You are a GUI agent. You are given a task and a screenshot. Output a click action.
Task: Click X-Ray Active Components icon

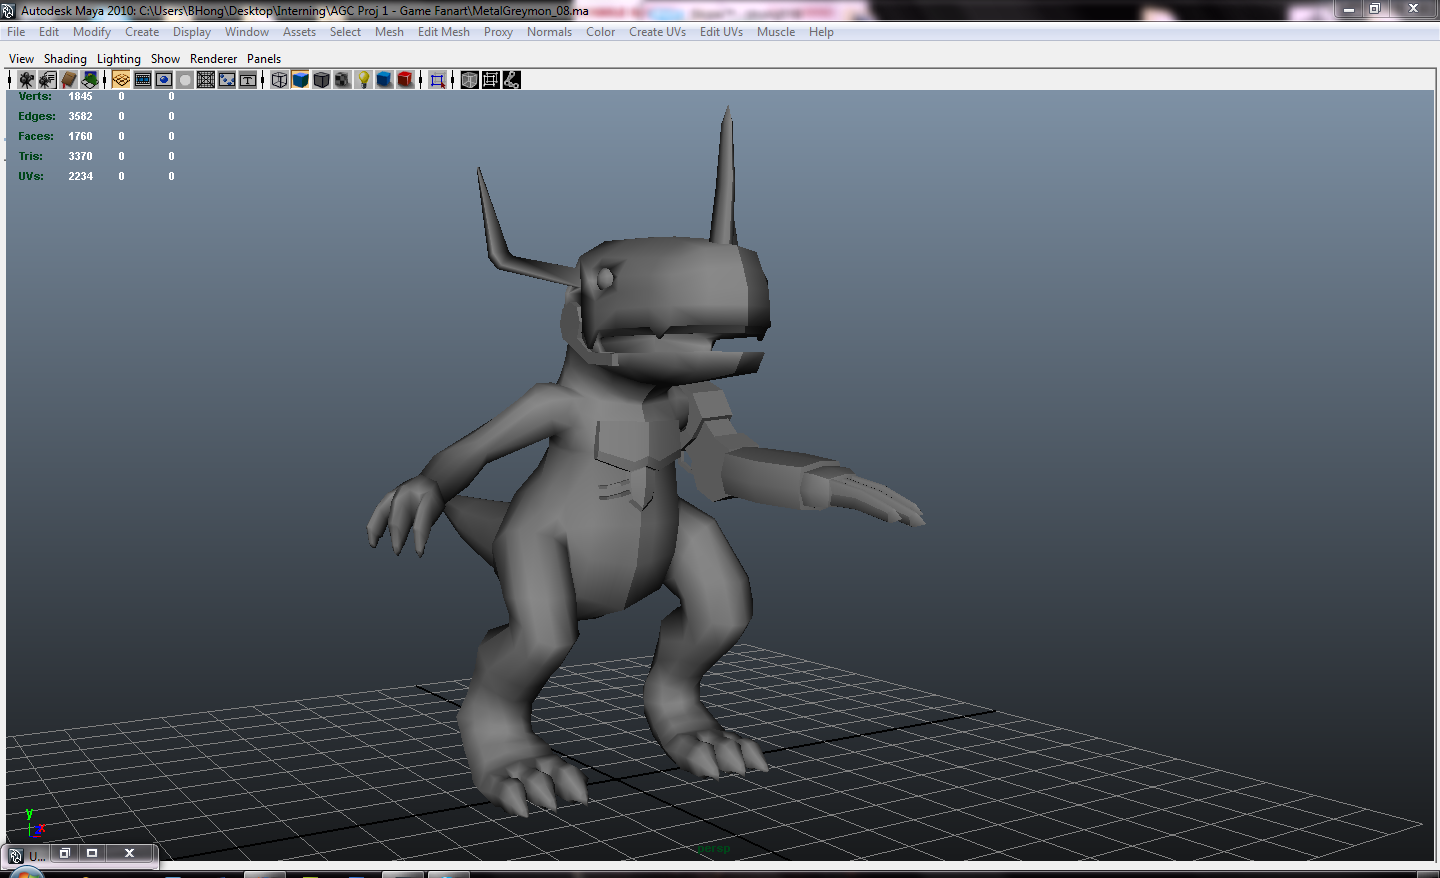pyautogui.click(x=490, y=80)
